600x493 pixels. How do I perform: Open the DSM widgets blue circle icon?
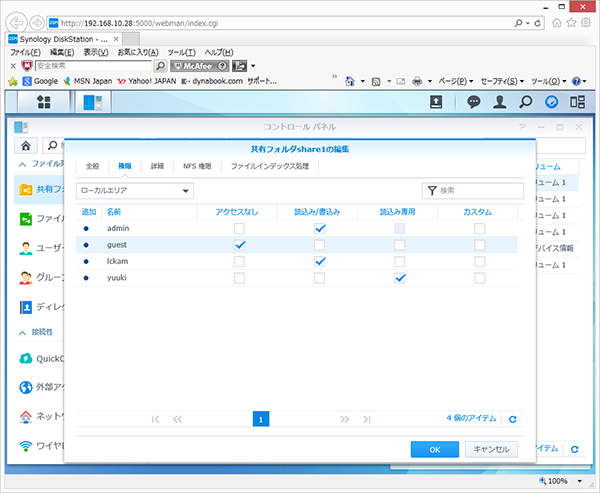tap(551, 102)
